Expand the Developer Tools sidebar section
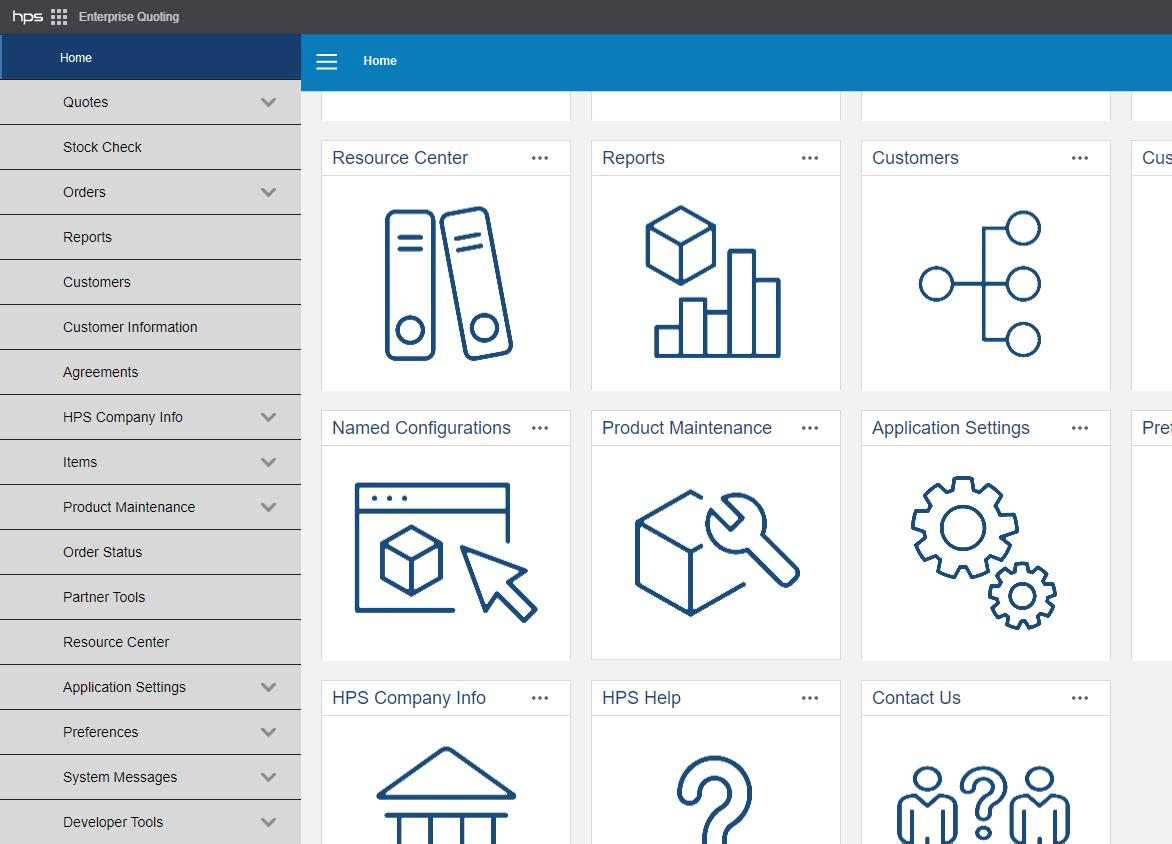This screenshot has height=844, width=1172. point(268,822)
